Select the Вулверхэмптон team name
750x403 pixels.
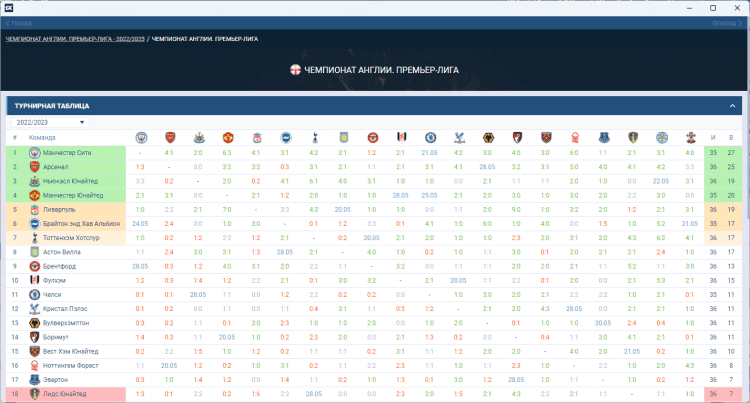66,323
